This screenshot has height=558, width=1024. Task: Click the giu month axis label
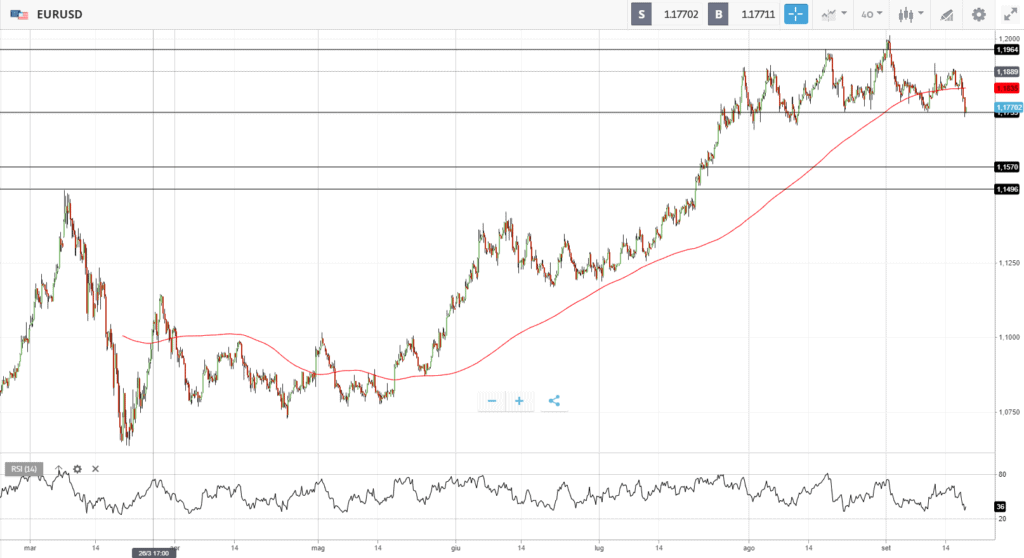click(456, 548)
